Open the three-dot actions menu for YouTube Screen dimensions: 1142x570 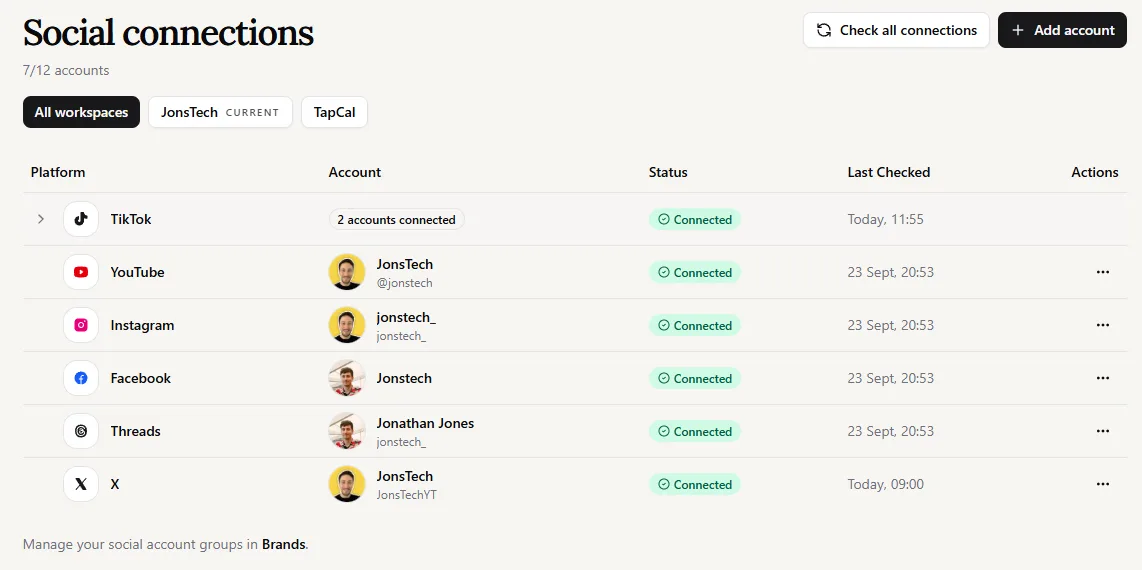(1103, 272)
